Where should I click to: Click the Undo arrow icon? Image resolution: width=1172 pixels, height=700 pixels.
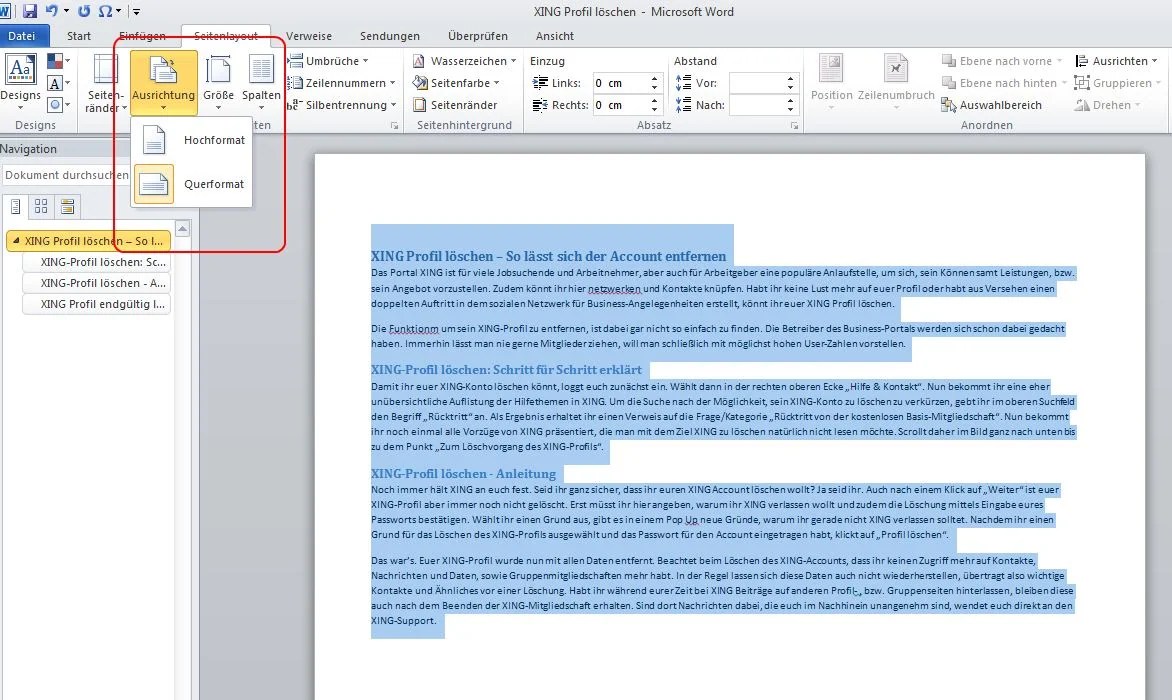(x=52, y=11)
